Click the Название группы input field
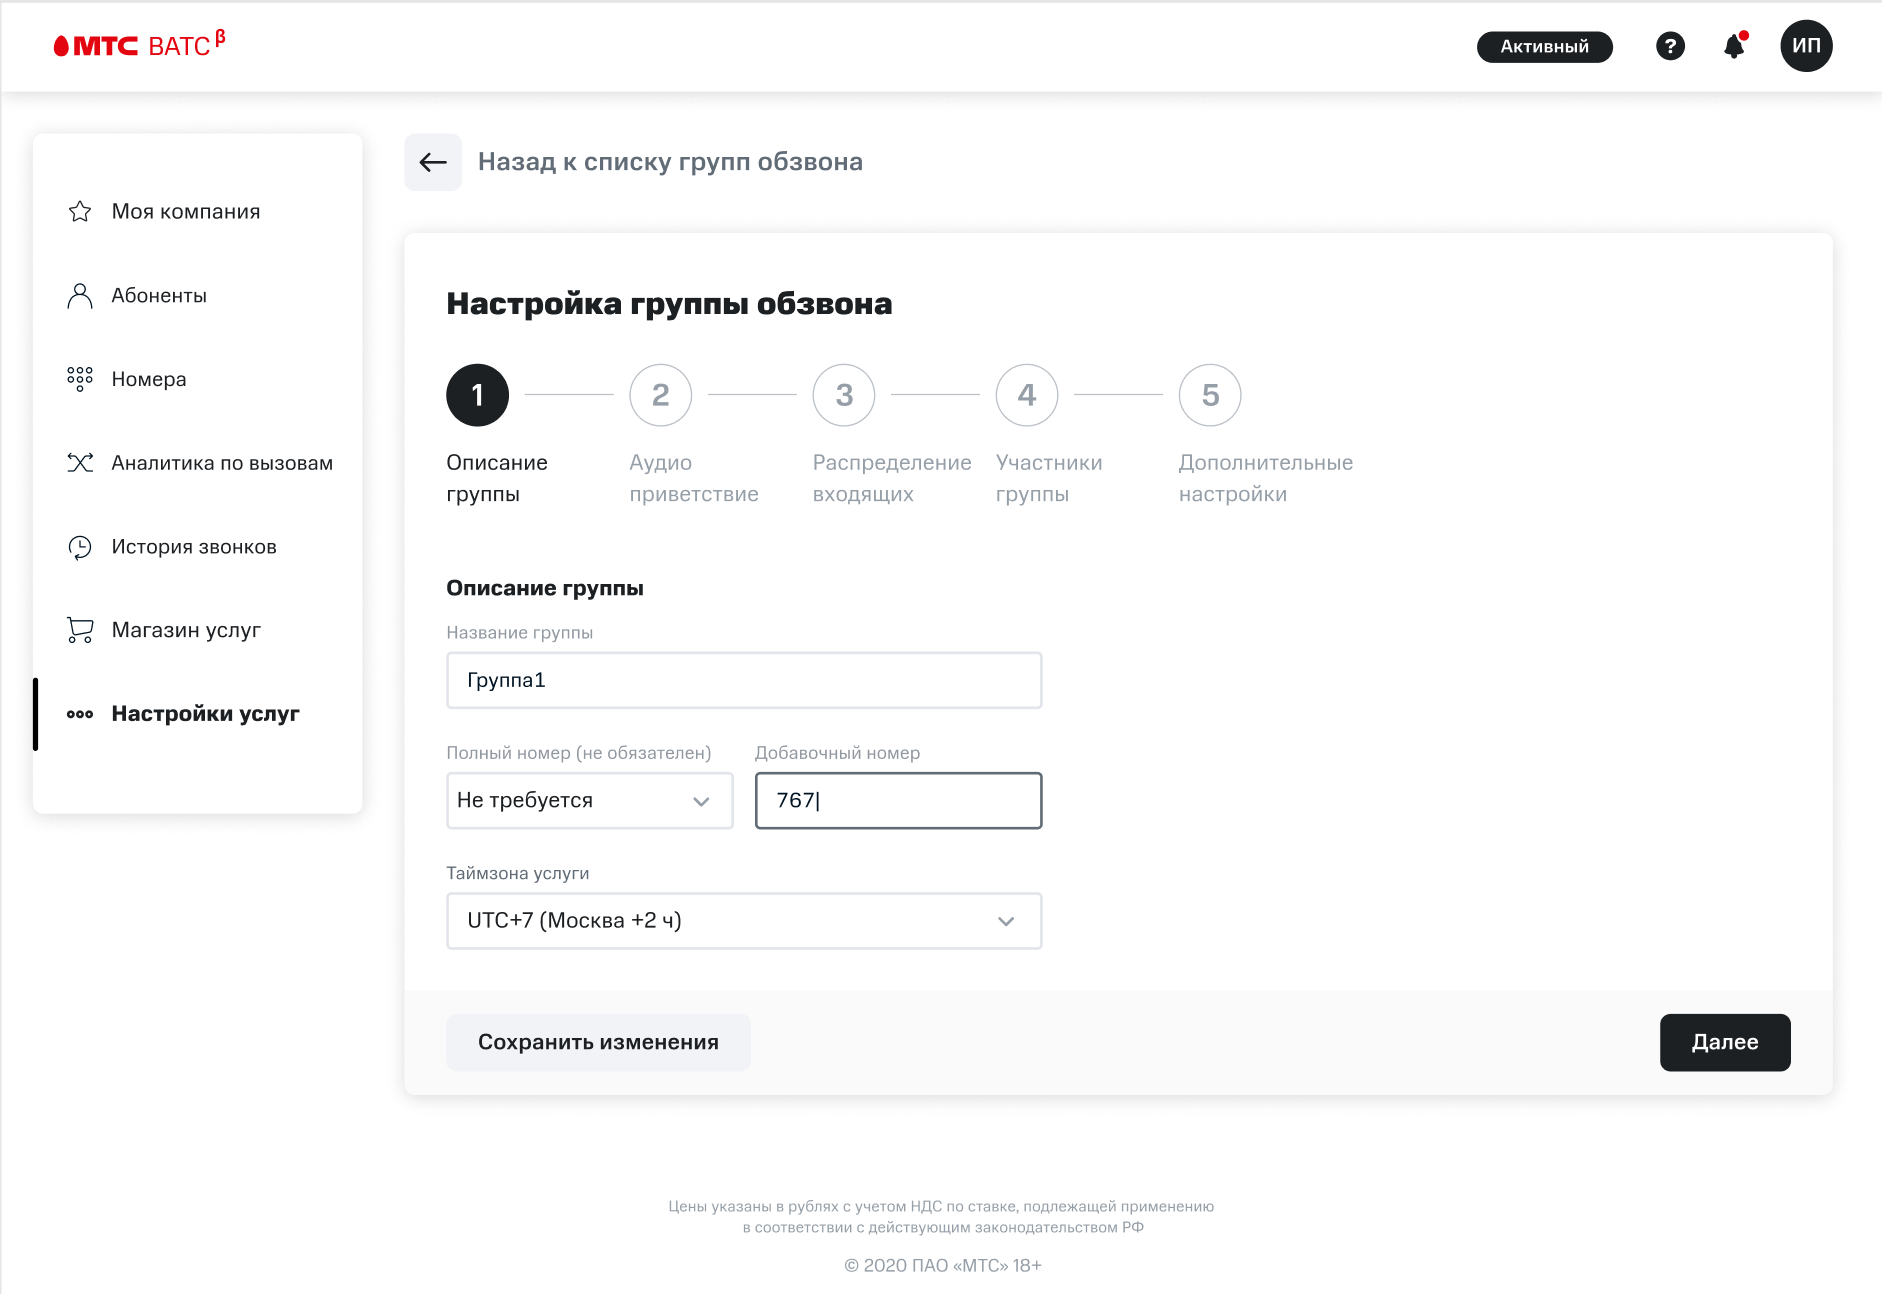Image resolution: width=1882 pixels, height=1294 pixels. [743, 680]
